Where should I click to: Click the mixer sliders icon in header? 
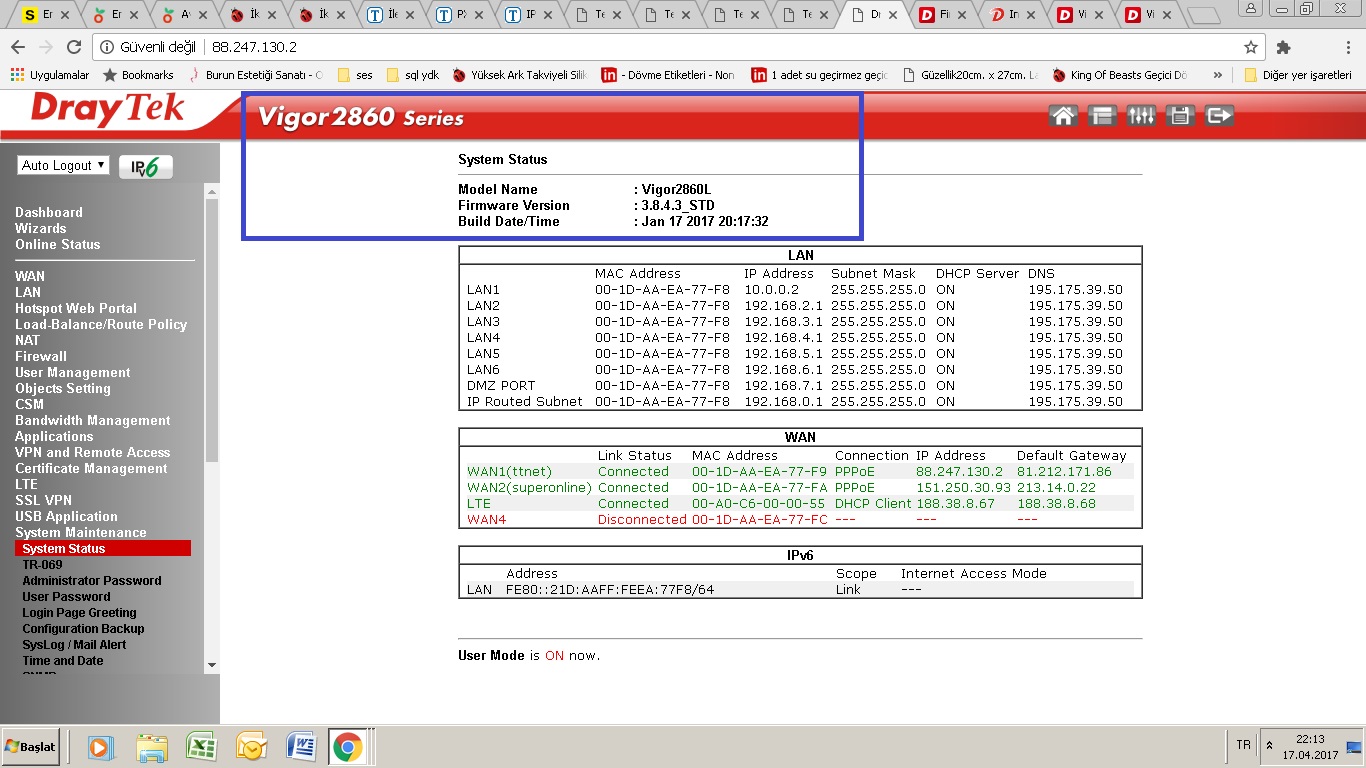click(x=1141, y=116)
